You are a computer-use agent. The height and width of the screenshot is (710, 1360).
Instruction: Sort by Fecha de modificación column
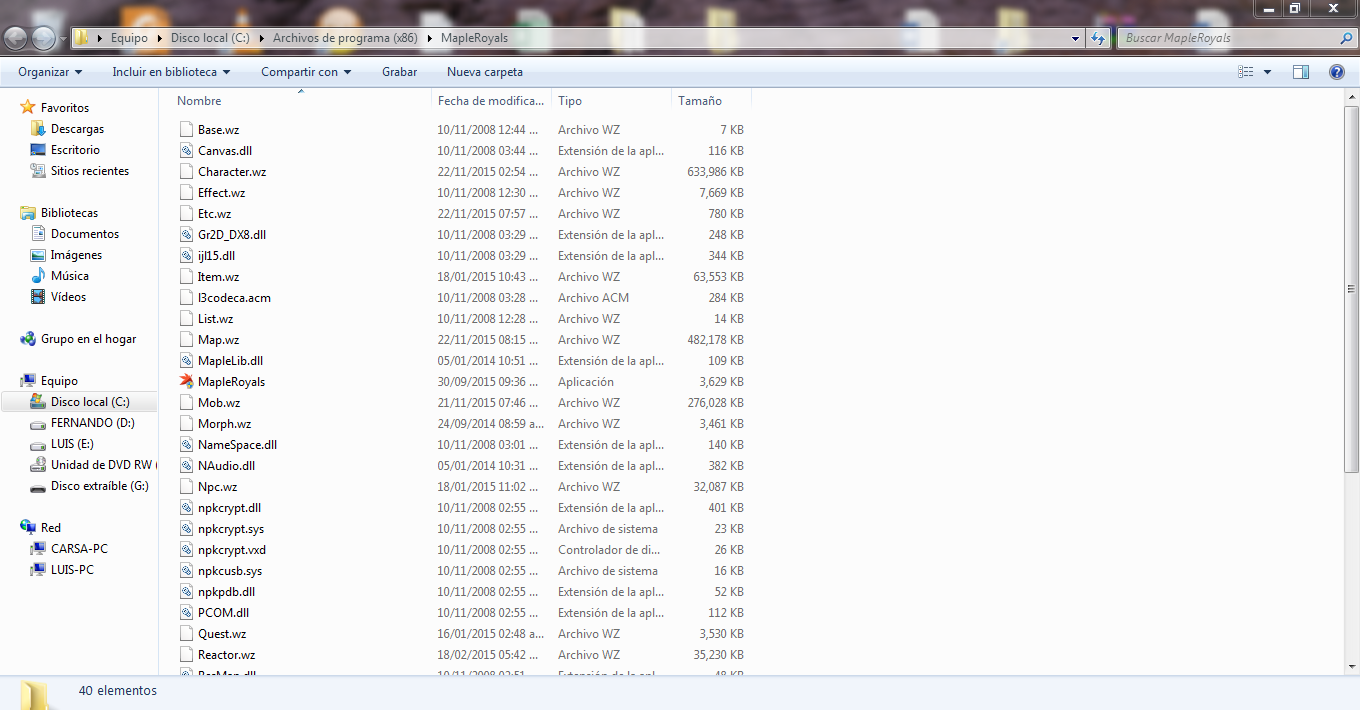tap(492, 101)
